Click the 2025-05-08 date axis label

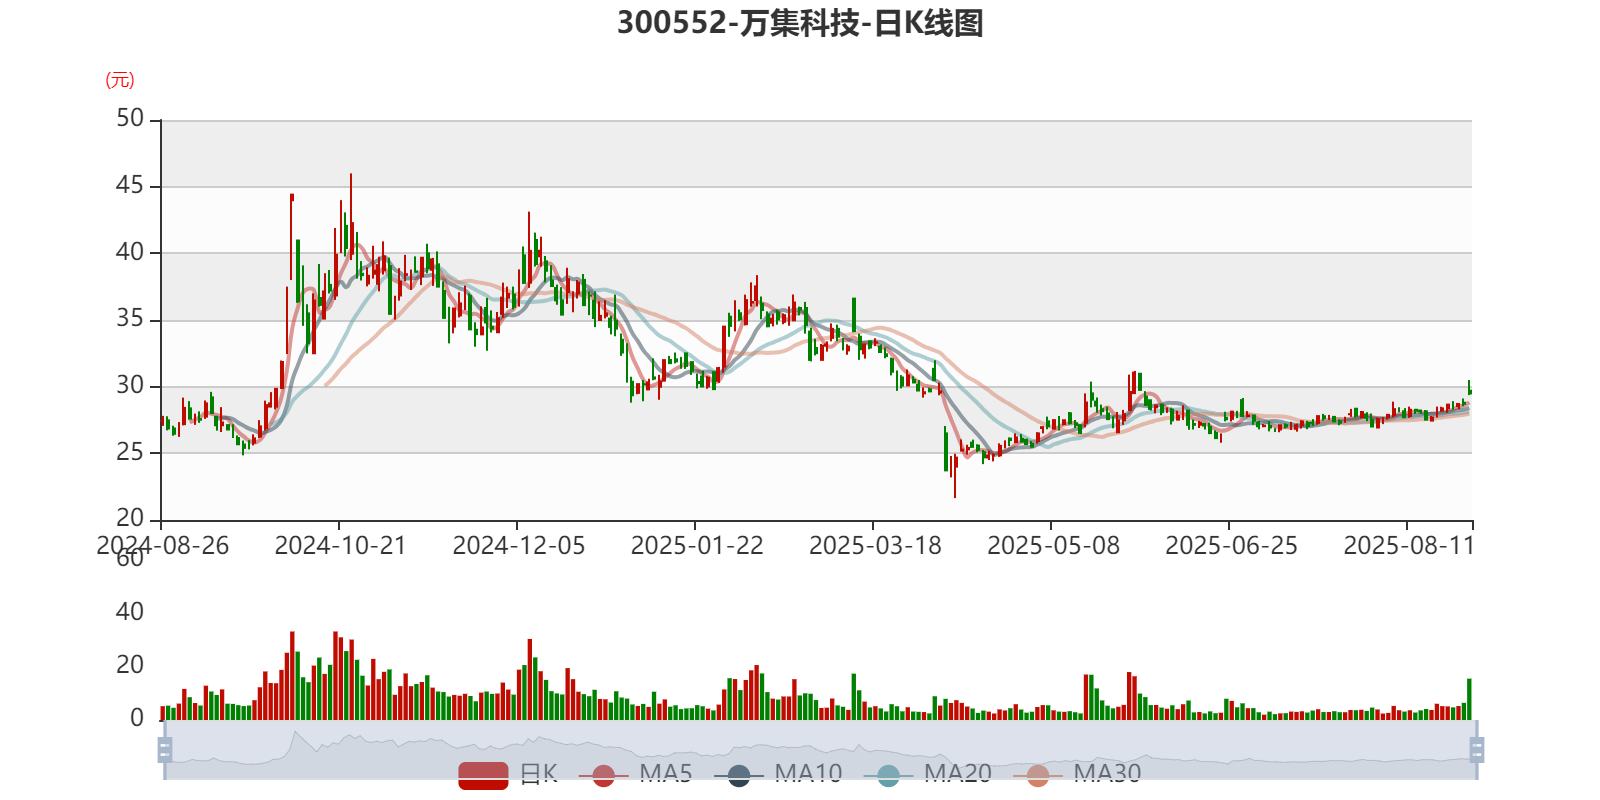(1053, 546)
